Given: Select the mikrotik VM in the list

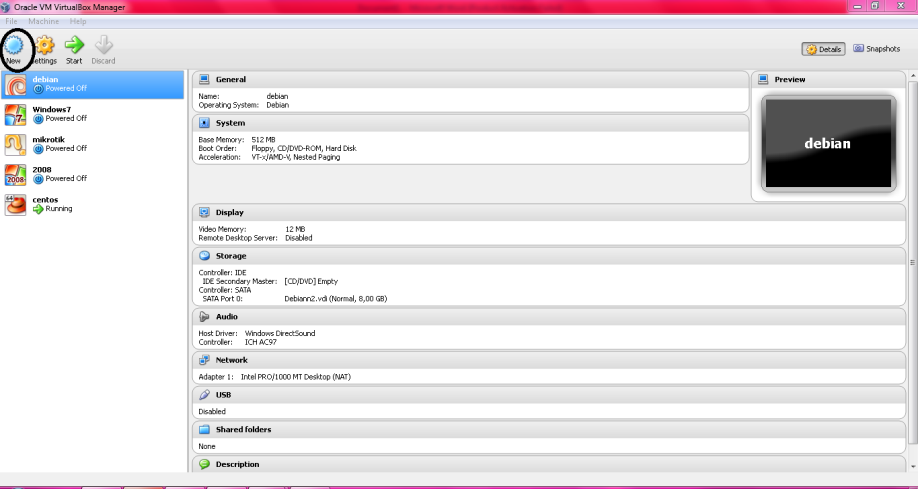Looking at the screenshot, I should coord(93,145).
